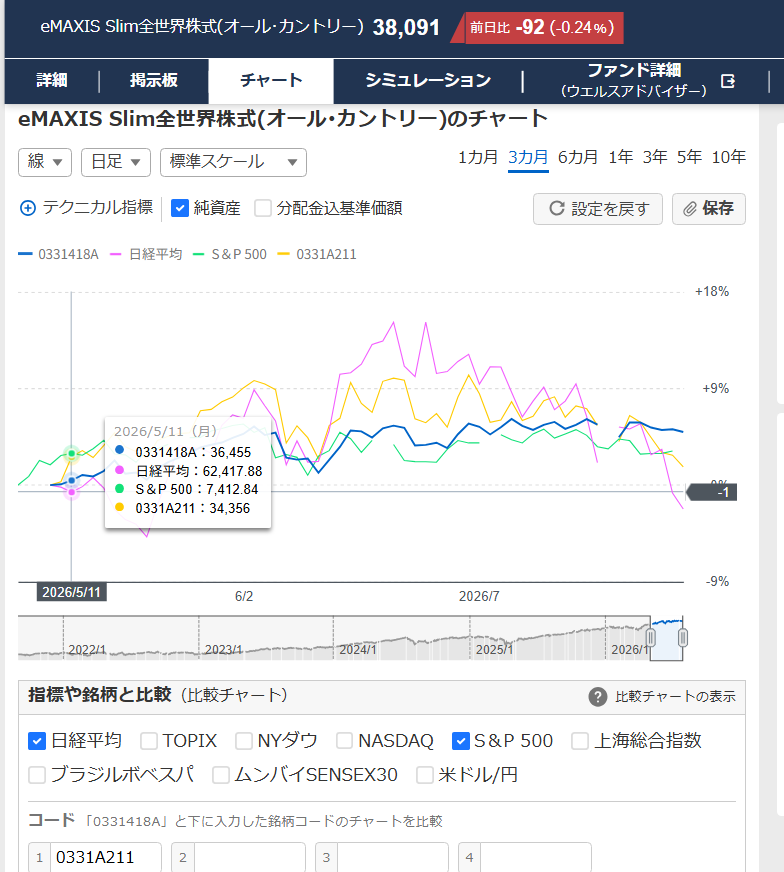Check the TOPIX comparison checkbox
Image resolution: width=784 pixels, height=872 pixels.
148,741
